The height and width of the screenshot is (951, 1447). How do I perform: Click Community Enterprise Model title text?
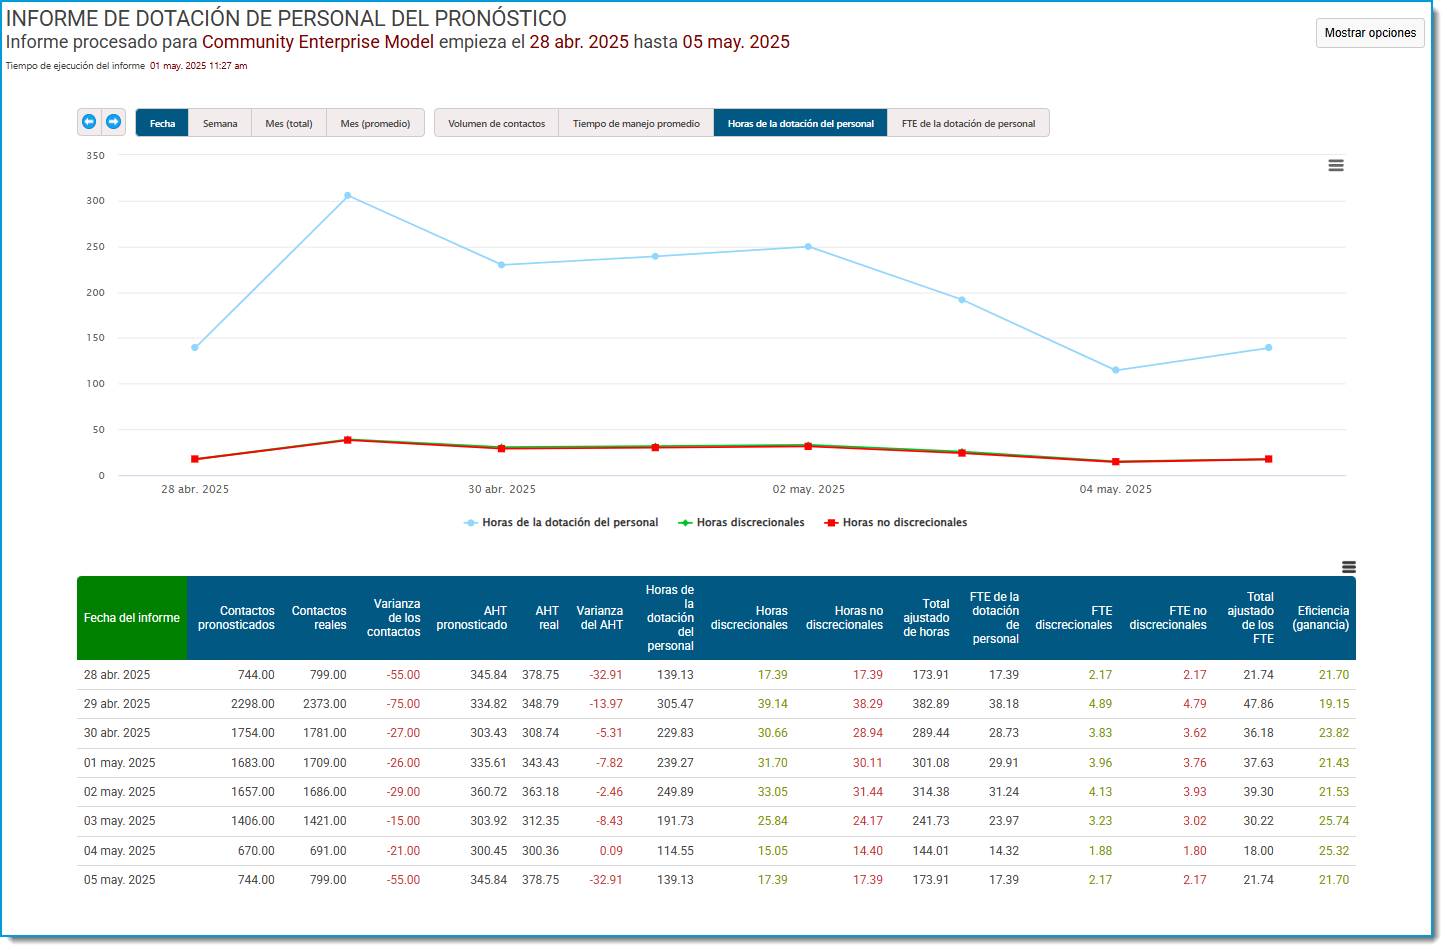pyautogui.click(x=318, y=42)
